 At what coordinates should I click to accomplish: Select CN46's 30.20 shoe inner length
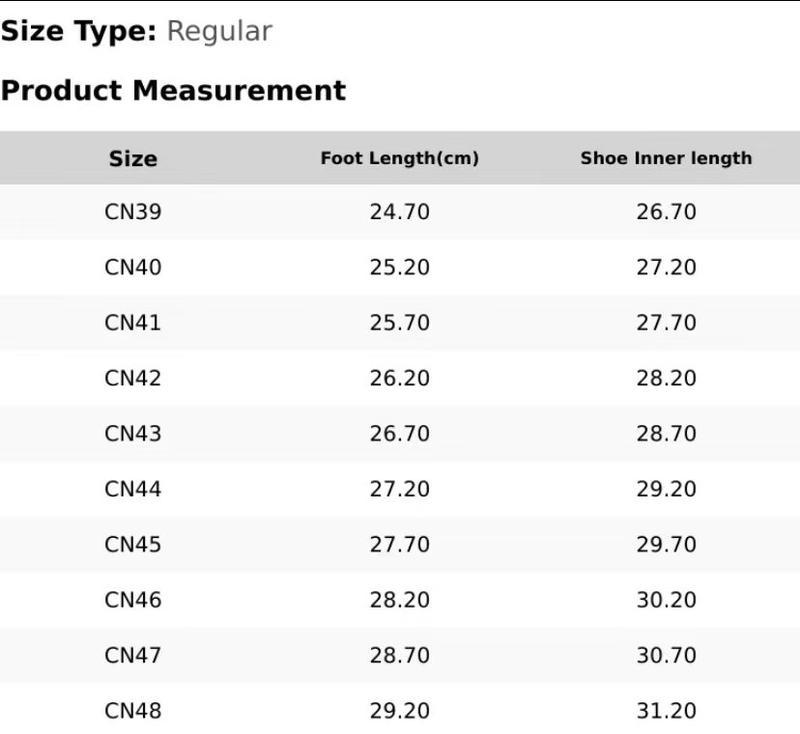tap(666, 600)
